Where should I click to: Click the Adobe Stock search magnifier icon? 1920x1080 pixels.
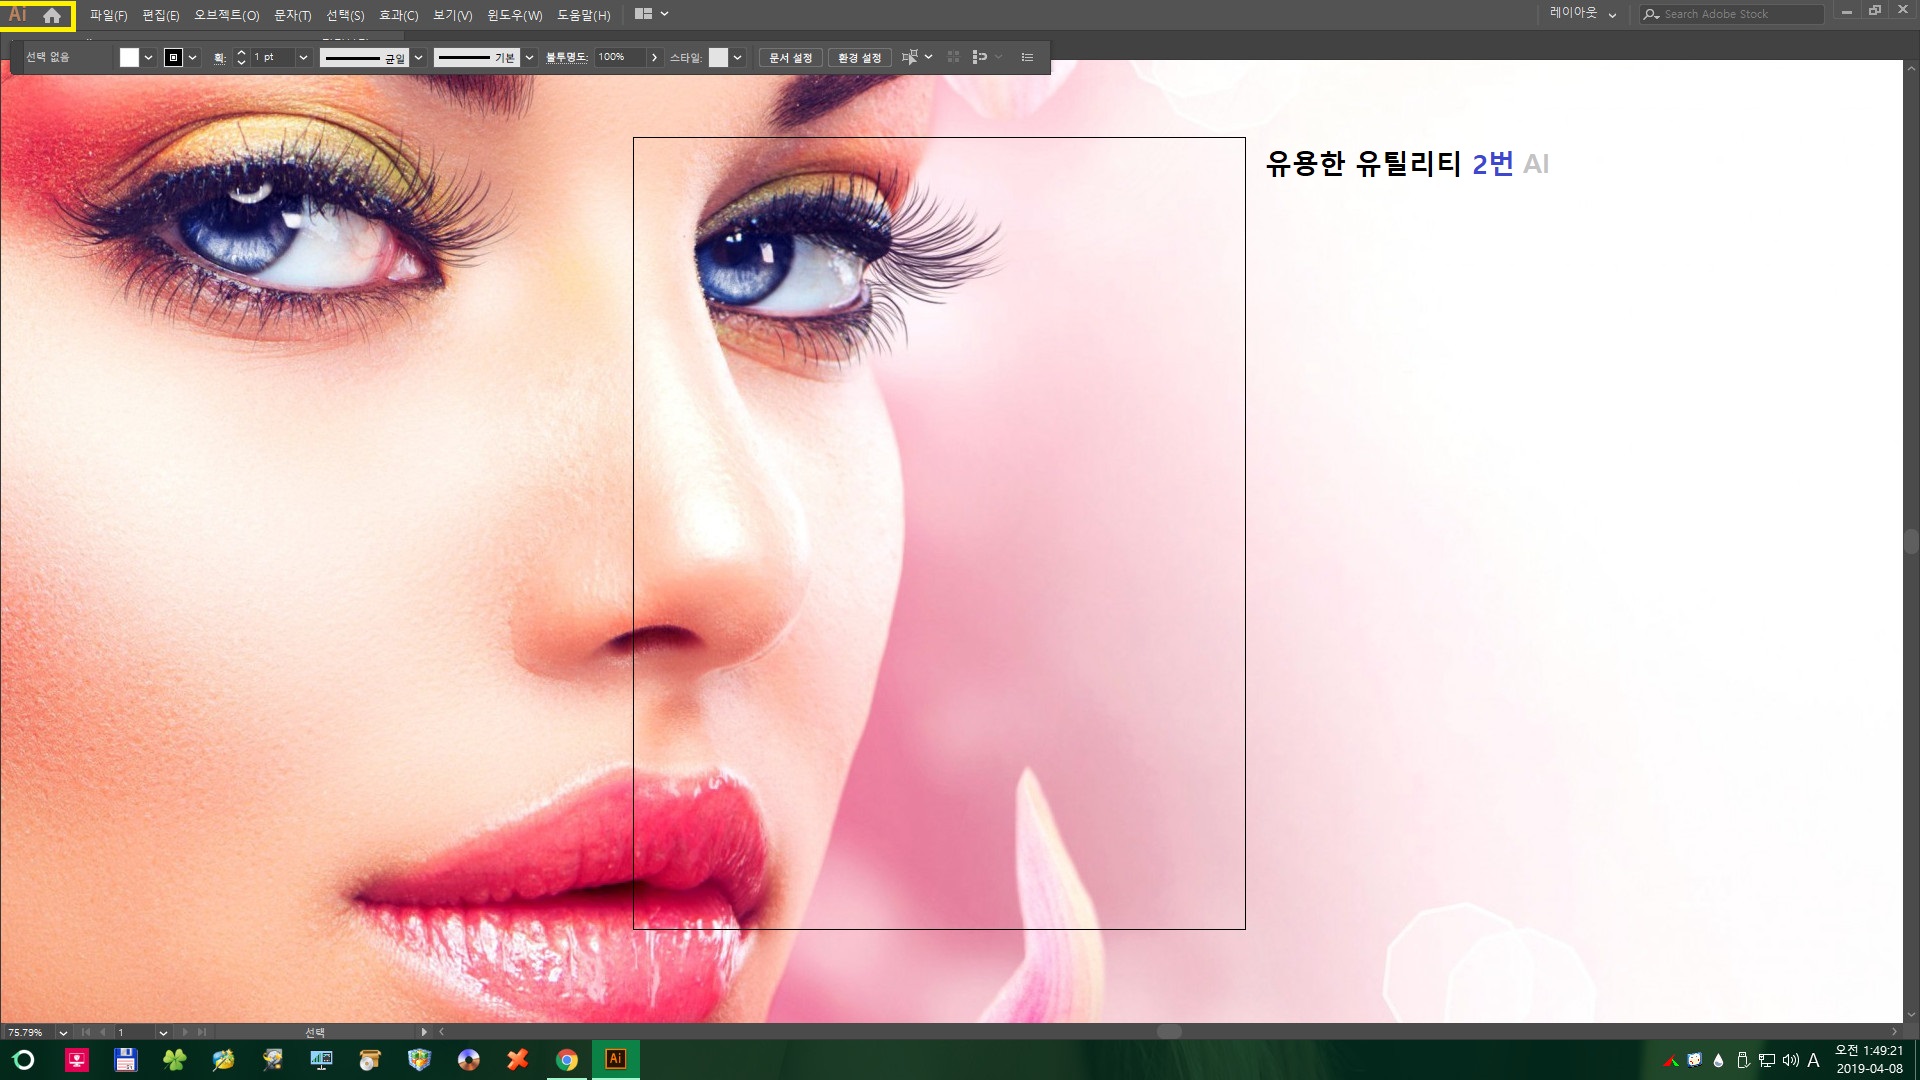1651,14
